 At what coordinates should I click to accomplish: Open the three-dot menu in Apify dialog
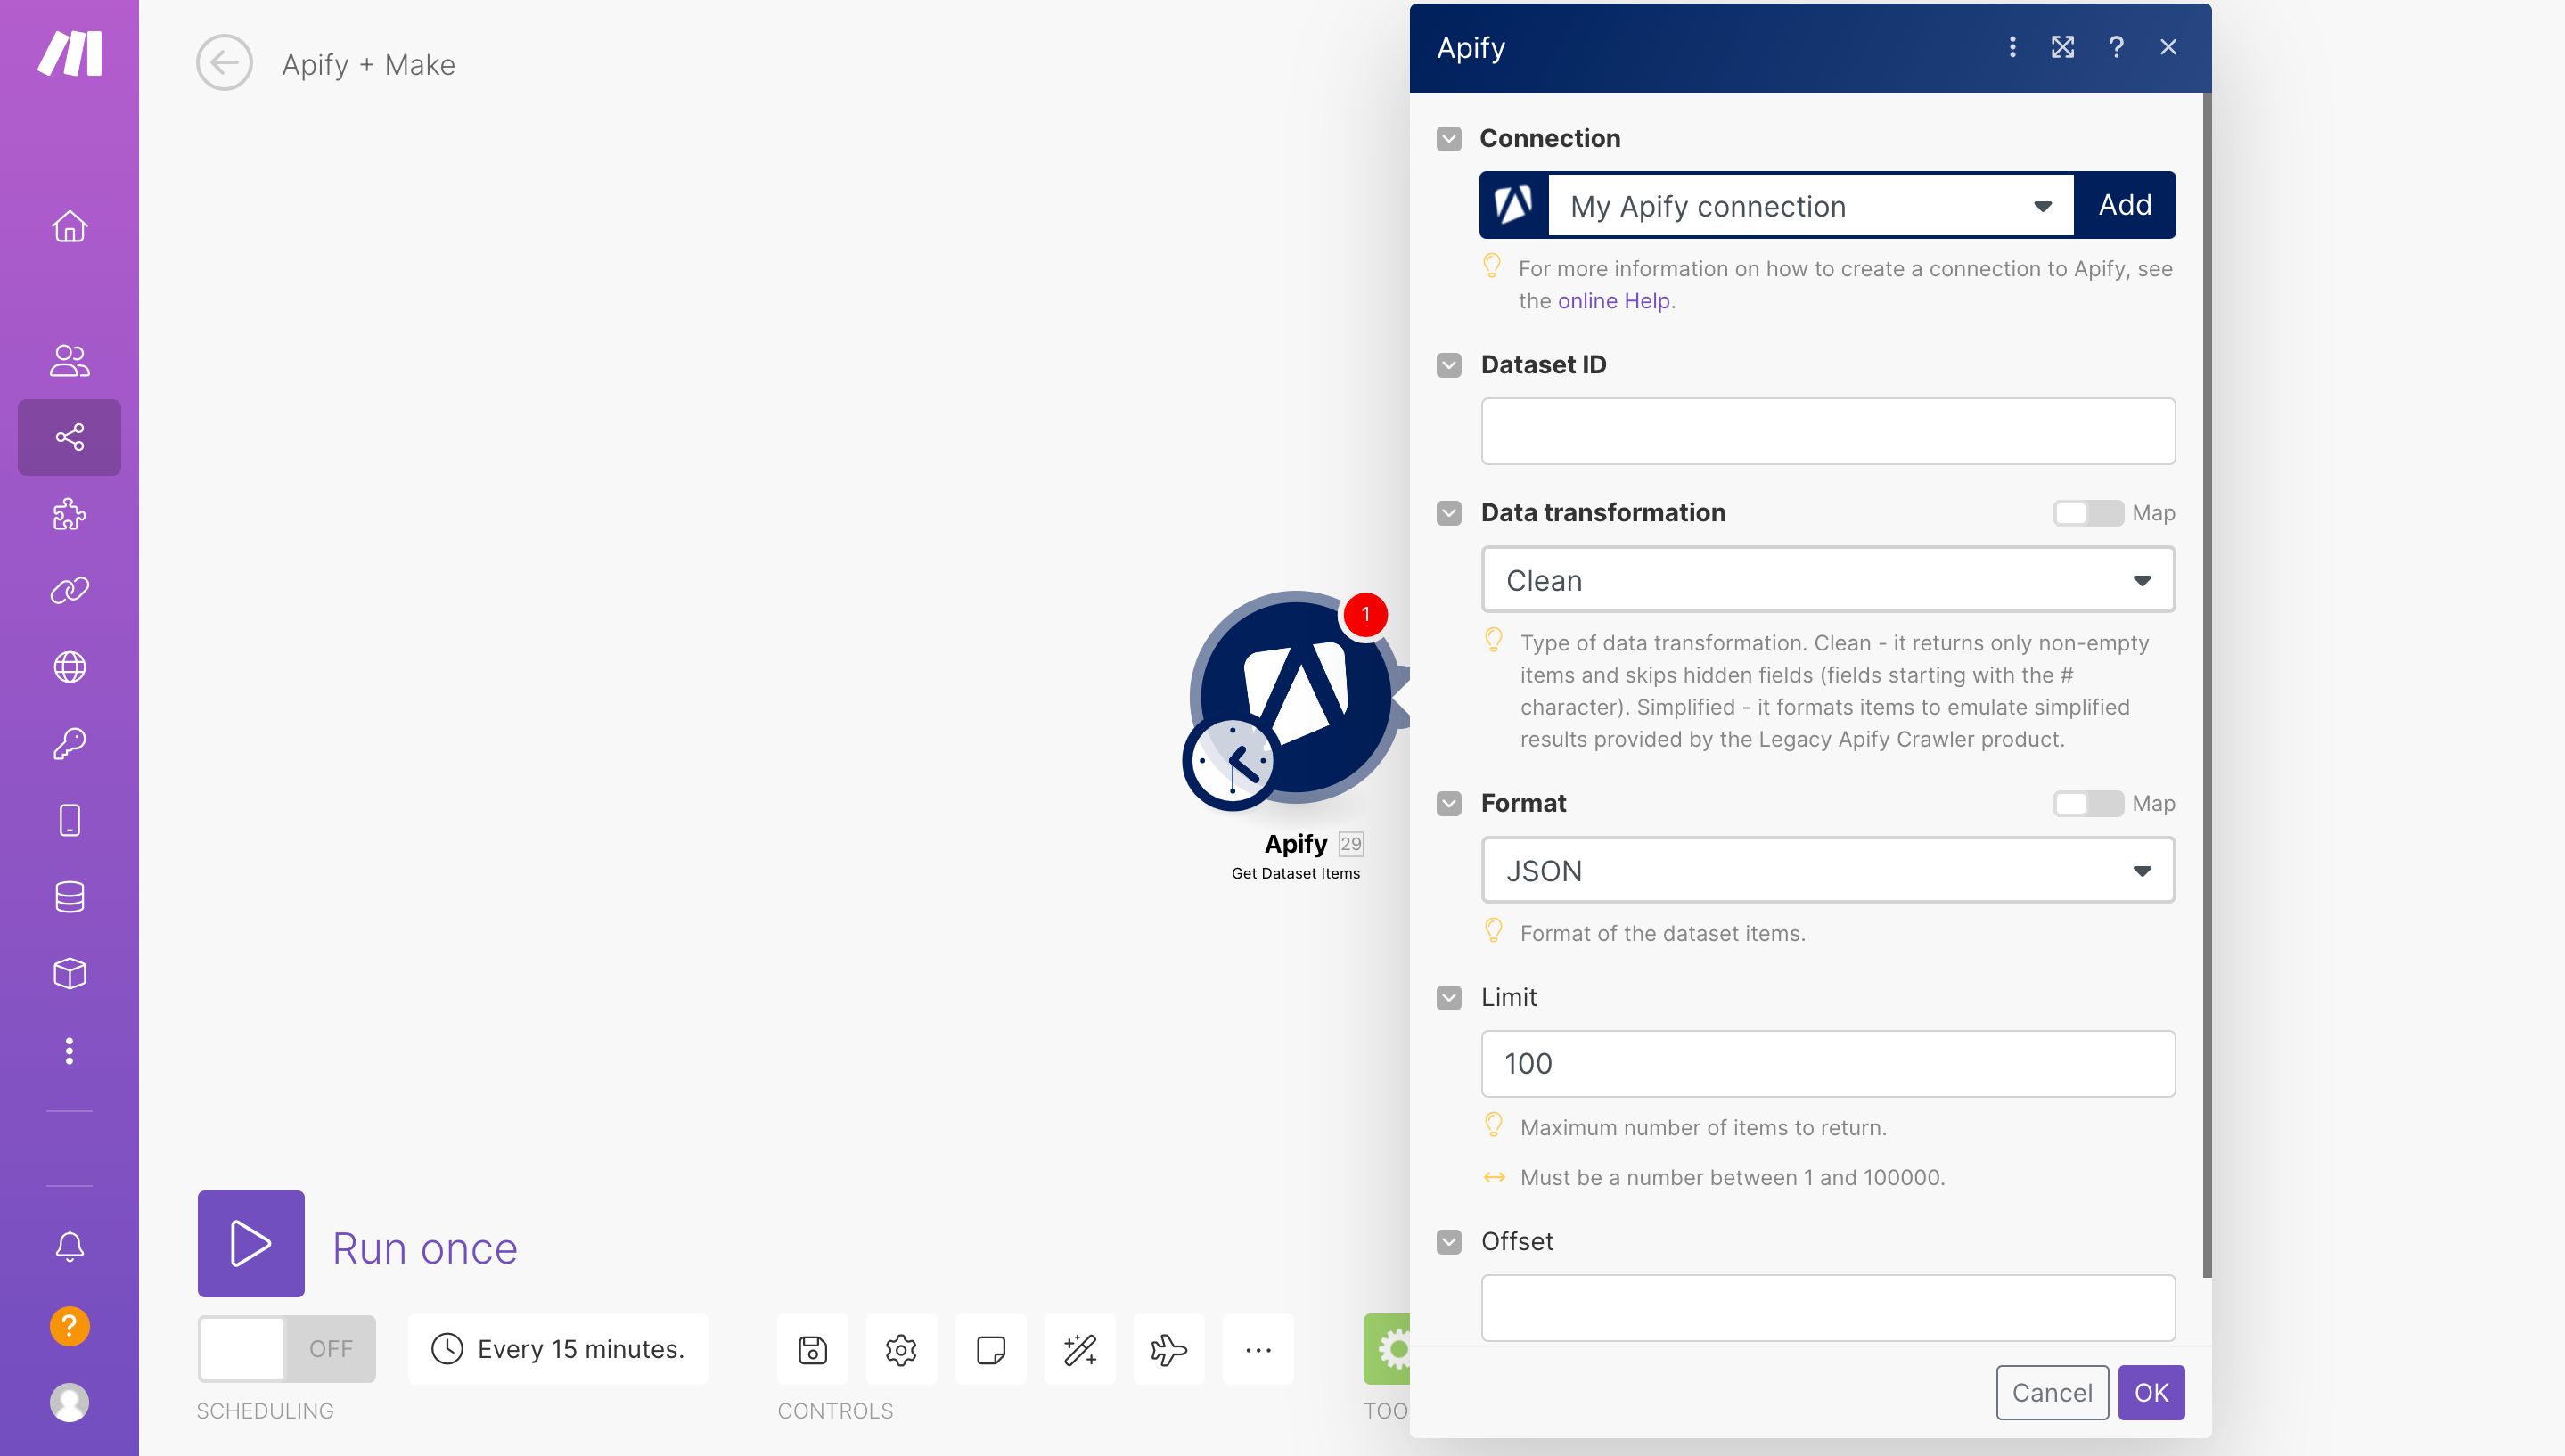pyautogui.click(x=2011, y=47)
